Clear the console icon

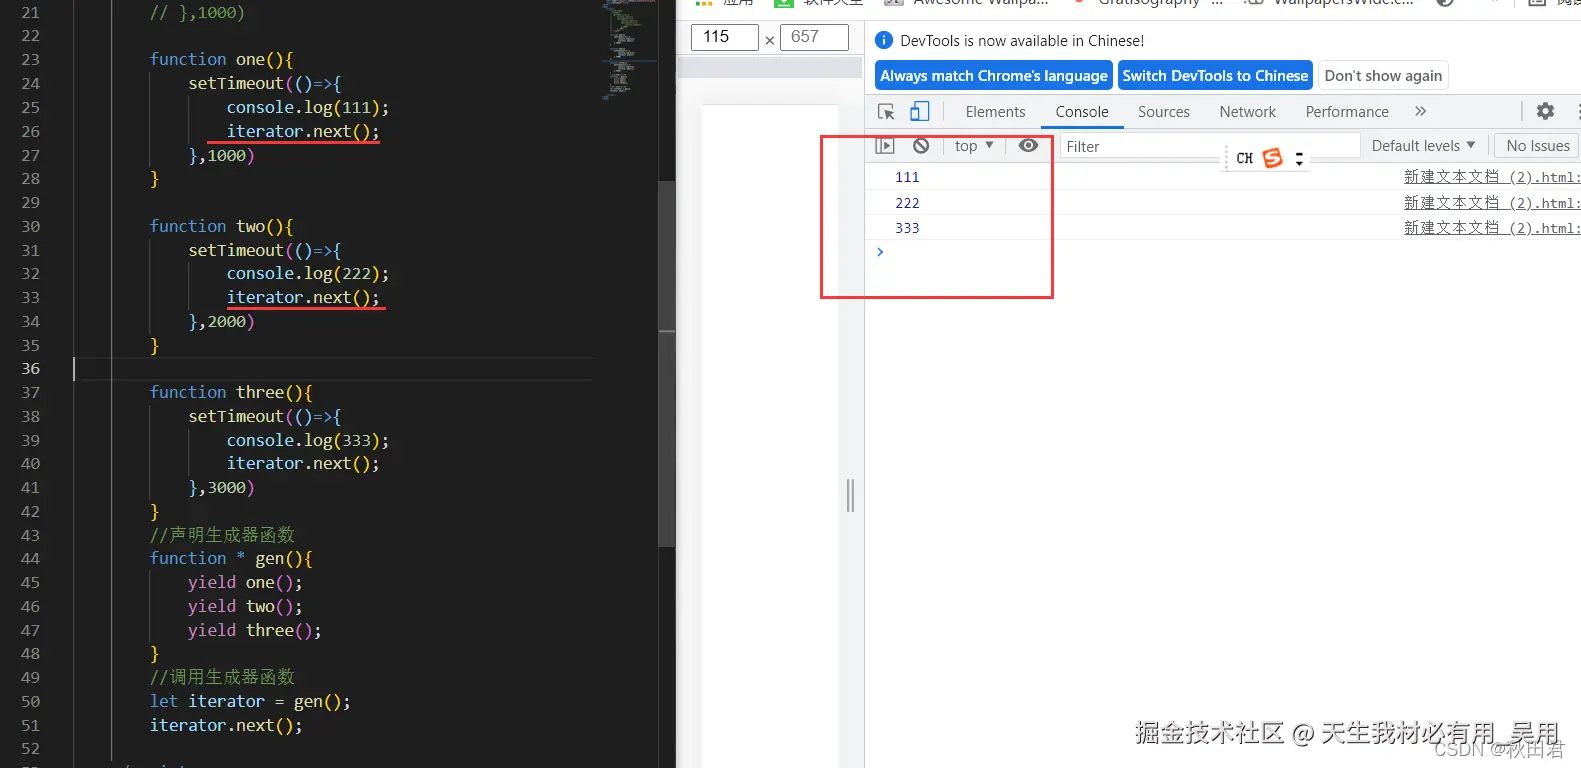[921, 146]
